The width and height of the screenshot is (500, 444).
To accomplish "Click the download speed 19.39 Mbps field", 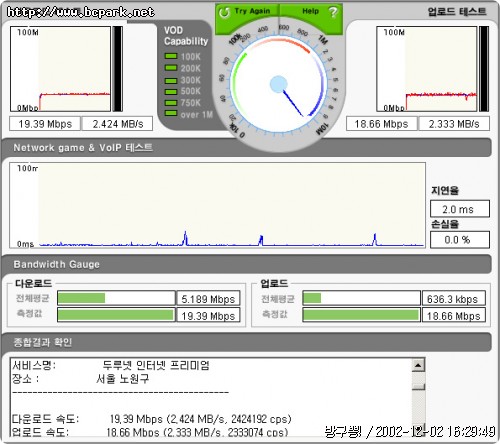I will click(45, 124).
